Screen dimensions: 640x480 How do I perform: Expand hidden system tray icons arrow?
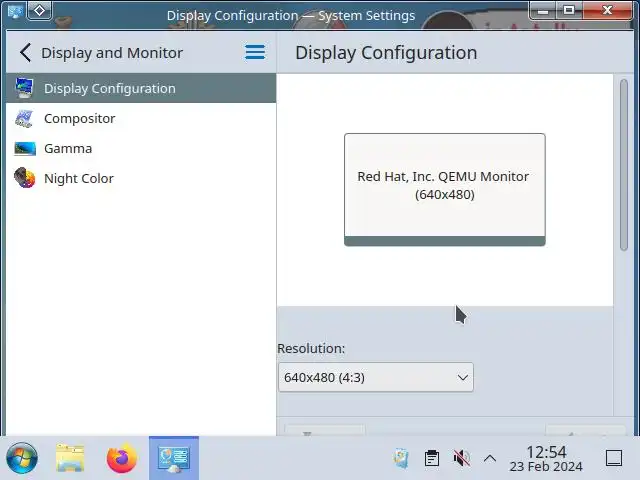pos(490,458)
